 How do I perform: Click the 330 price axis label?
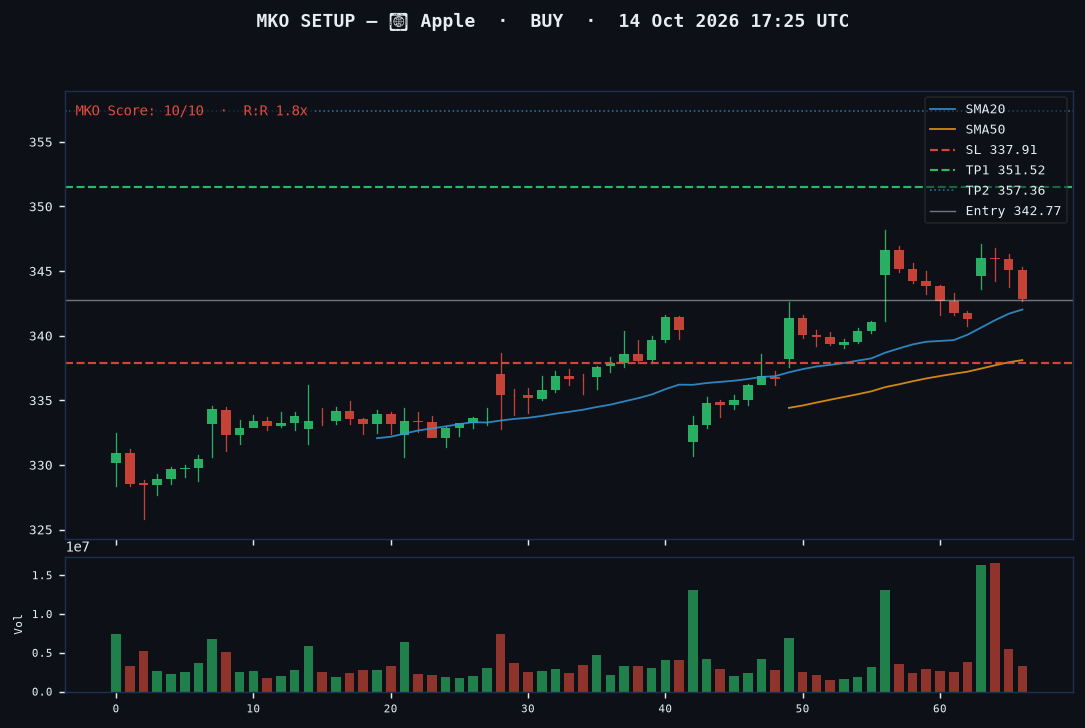pyautogui.click(x=40, y=466)
